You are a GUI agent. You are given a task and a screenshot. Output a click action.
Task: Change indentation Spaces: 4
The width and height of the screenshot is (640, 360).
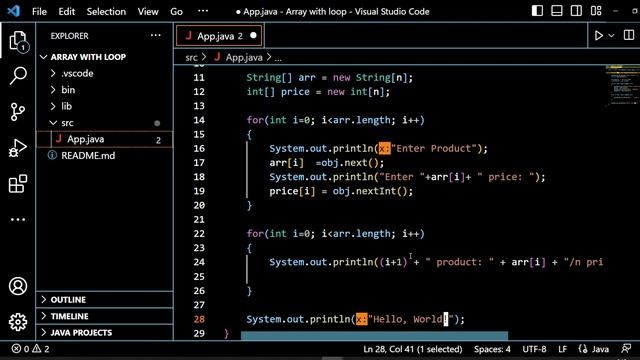tap(492, 349)
